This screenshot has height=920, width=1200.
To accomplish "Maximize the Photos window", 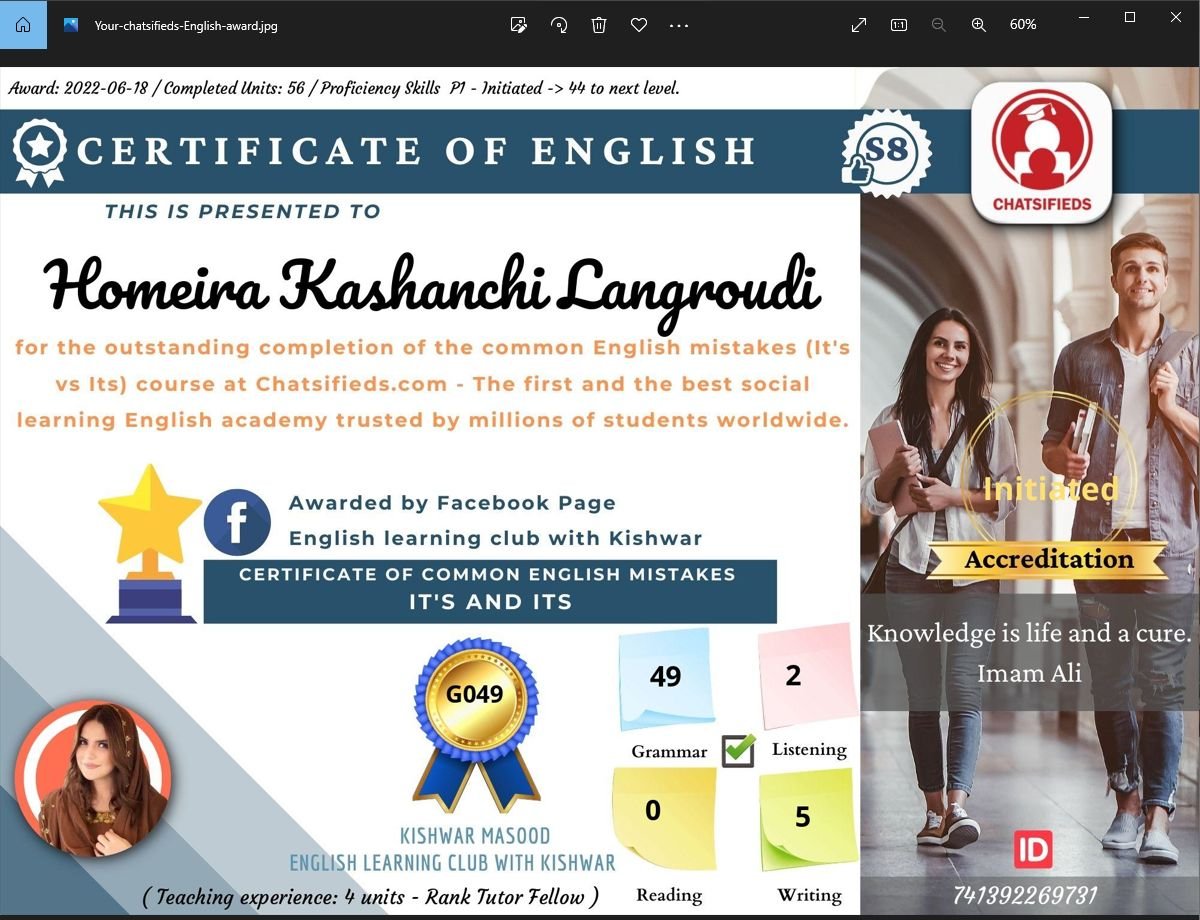I will pyautogui.click(x=1130, y=17).
